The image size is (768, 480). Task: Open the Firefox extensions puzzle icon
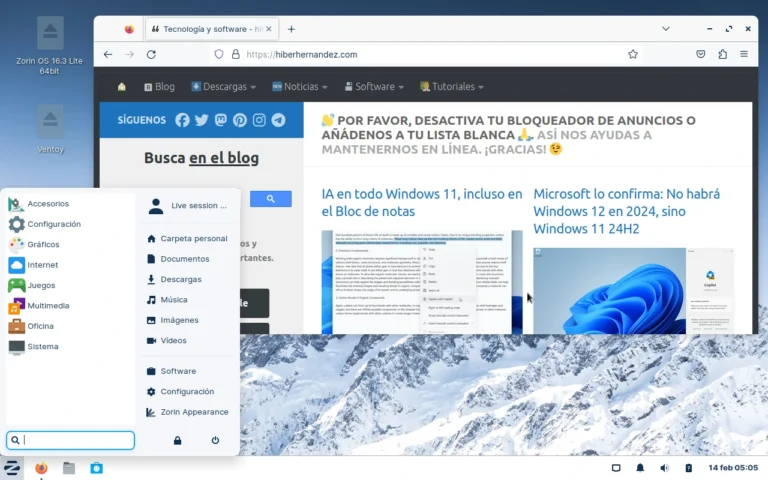722,54
